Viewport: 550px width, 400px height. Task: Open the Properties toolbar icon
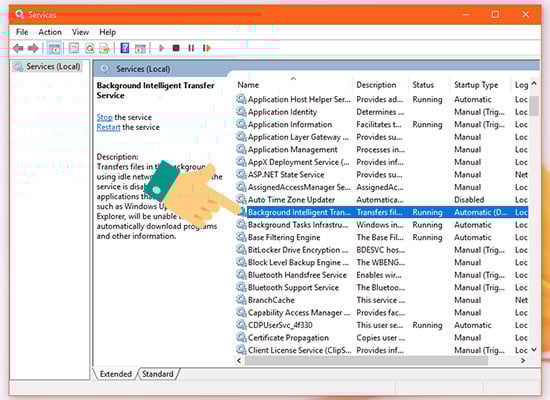point(74,48)
